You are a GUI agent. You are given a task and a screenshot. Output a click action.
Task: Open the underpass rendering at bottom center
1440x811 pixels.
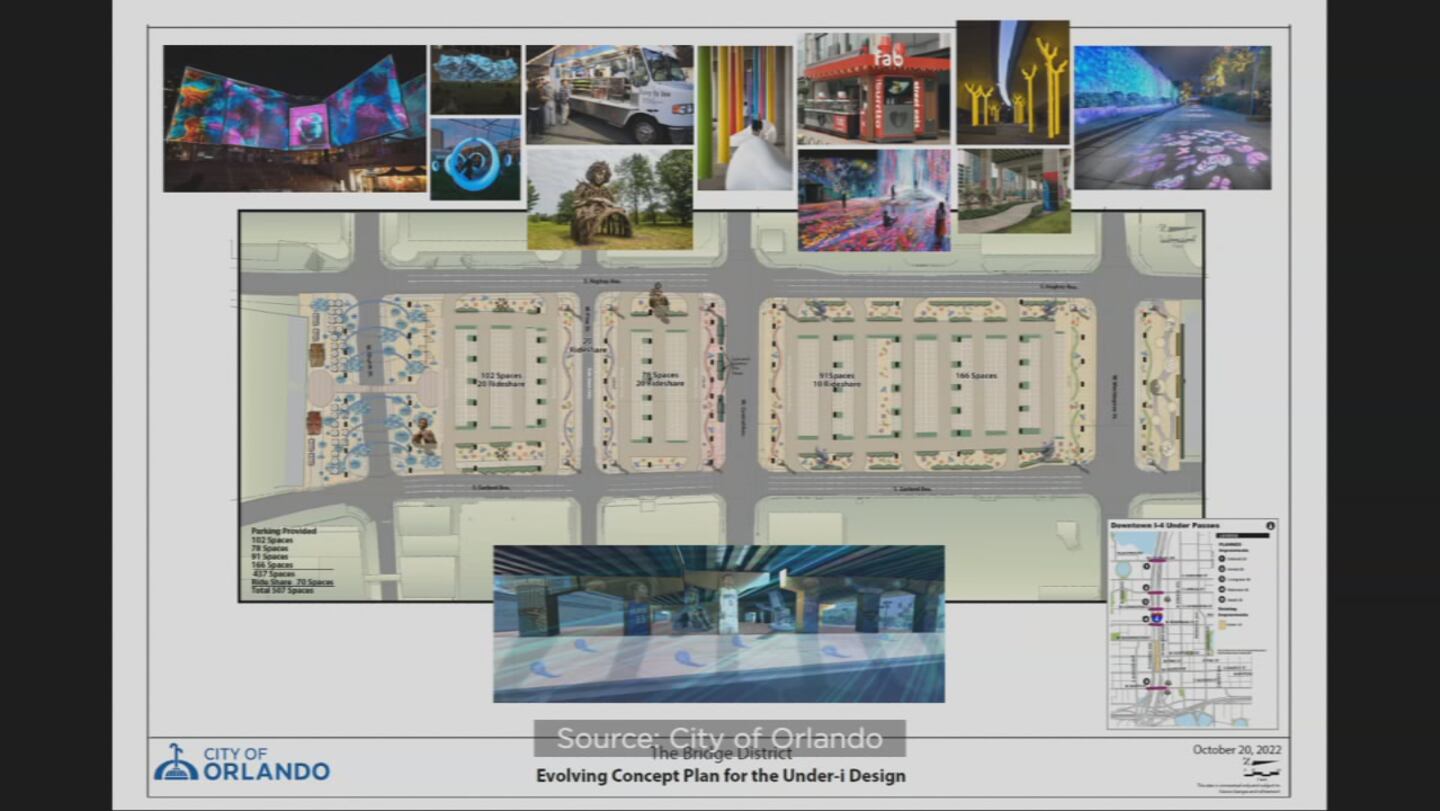pos(718,623)
